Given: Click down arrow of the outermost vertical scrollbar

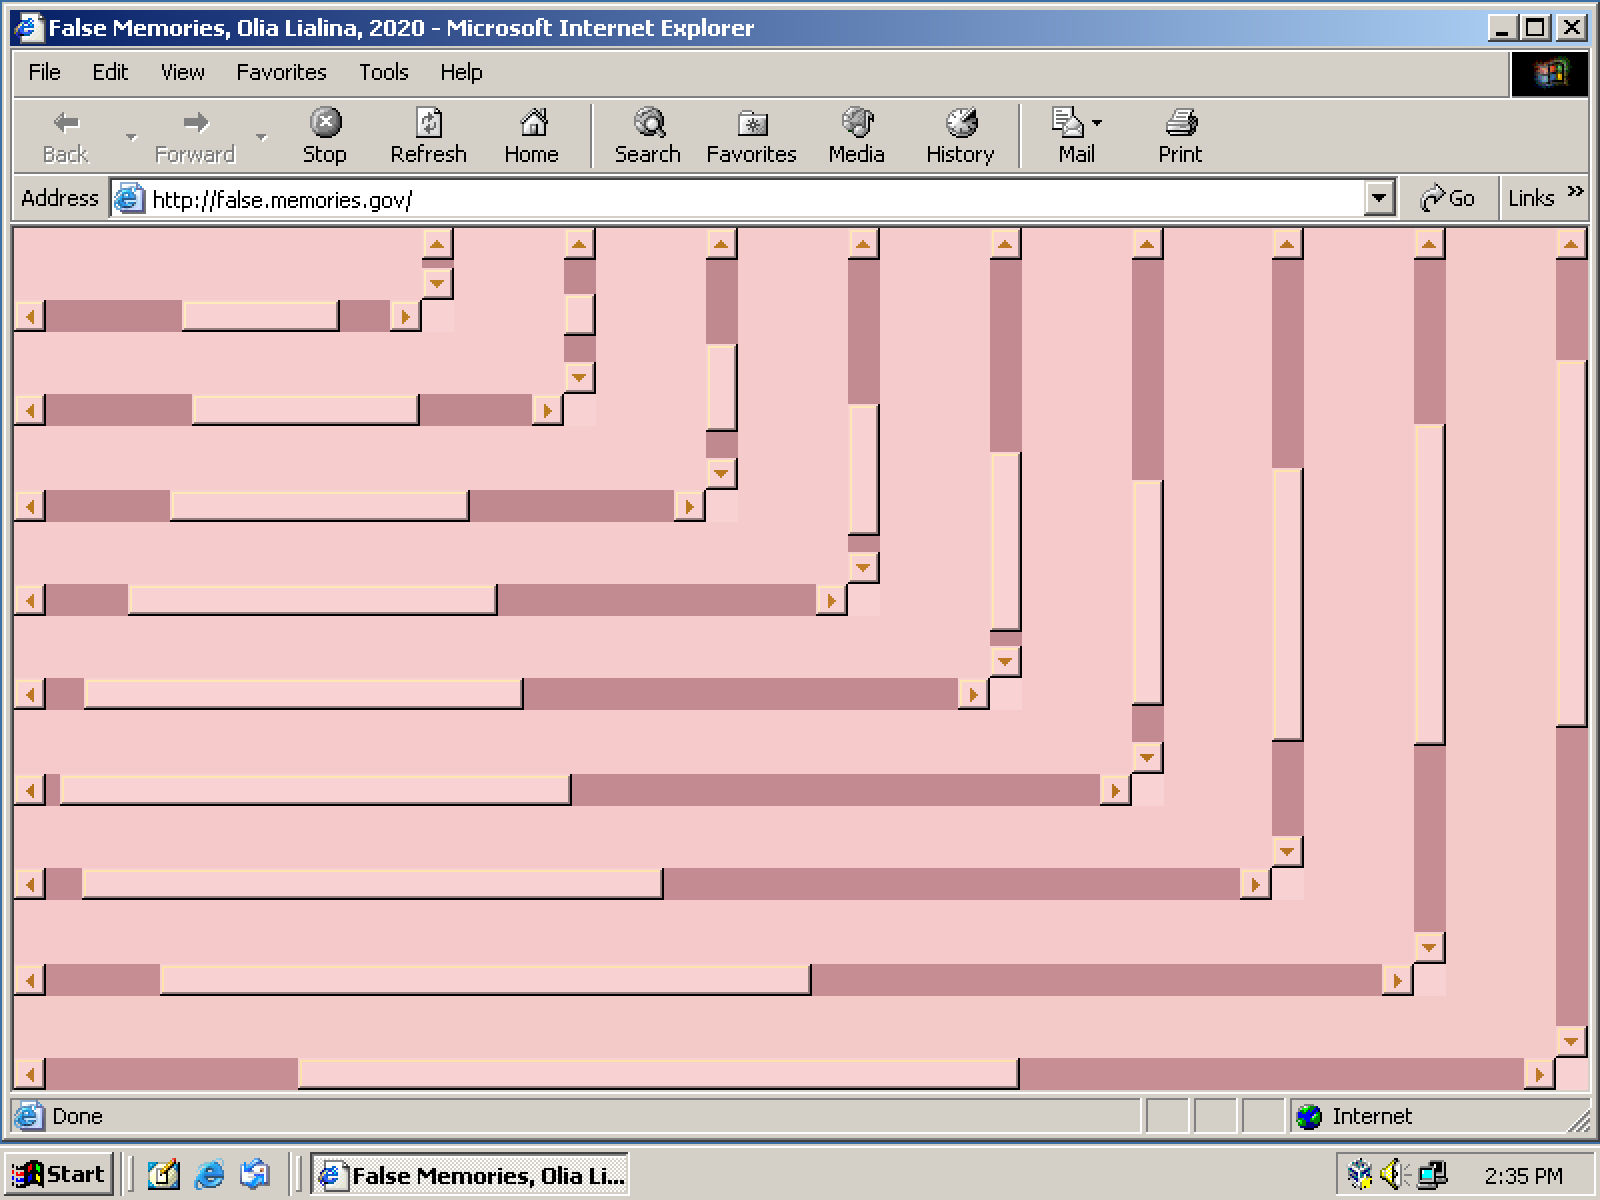Looking at the screenshot, I should [1572, 1042].
